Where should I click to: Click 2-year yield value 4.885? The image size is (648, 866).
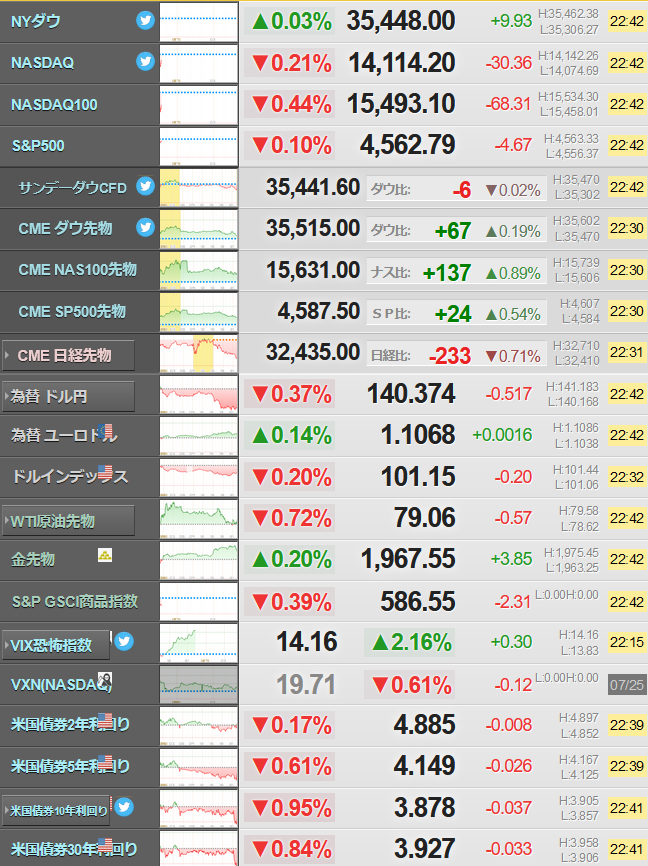click(425, 724)
